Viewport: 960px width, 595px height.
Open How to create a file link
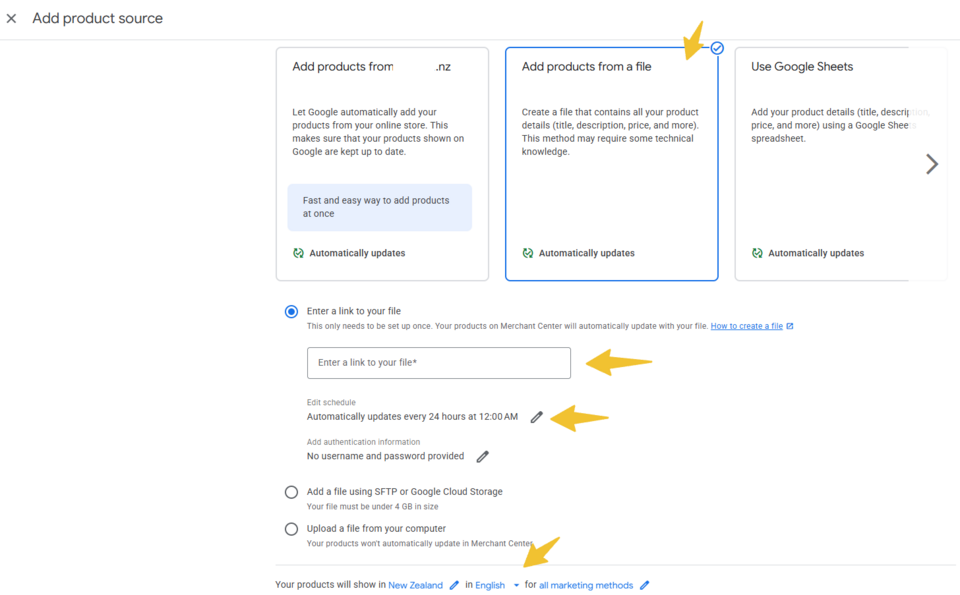coord(746,326)
